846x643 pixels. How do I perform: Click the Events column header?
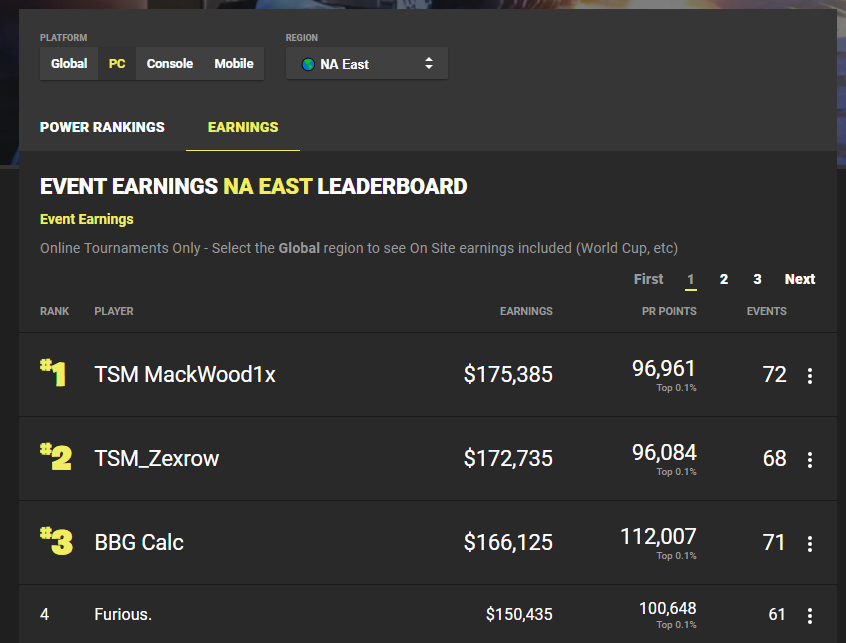coord(767,311)
